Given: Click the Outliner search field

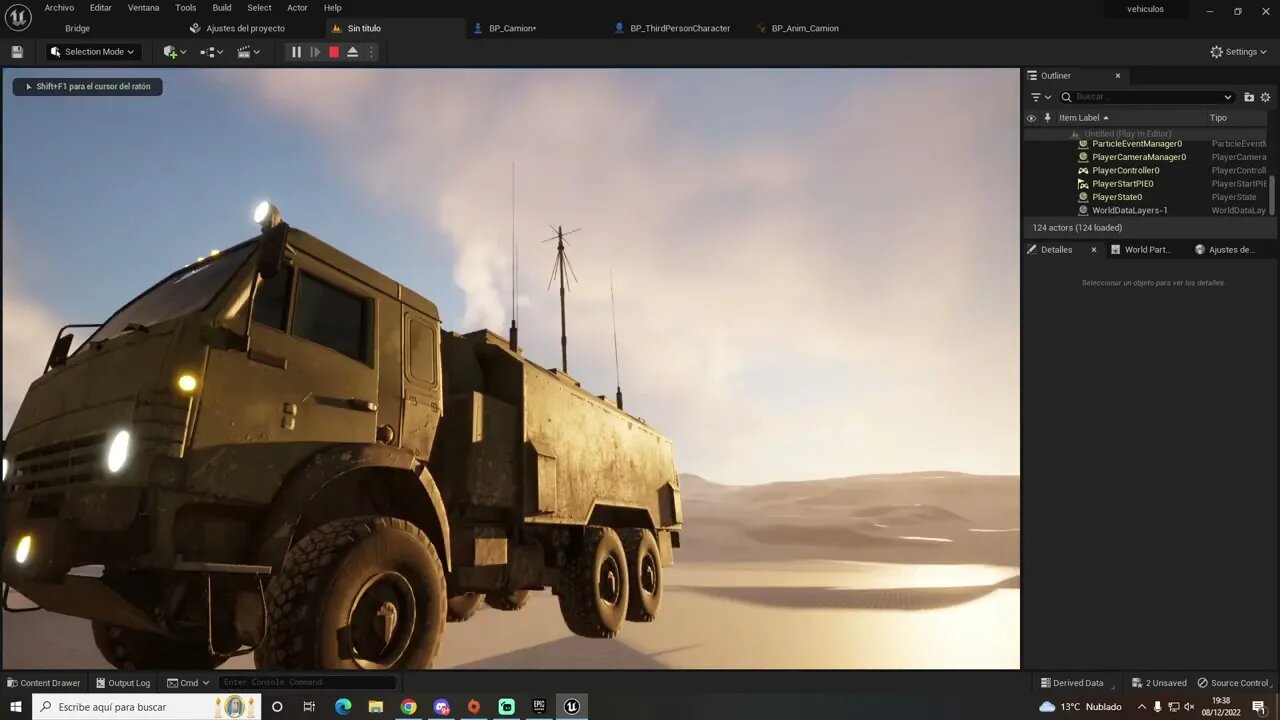Looking at the screenshot, I should click(x=1147, y=97).
